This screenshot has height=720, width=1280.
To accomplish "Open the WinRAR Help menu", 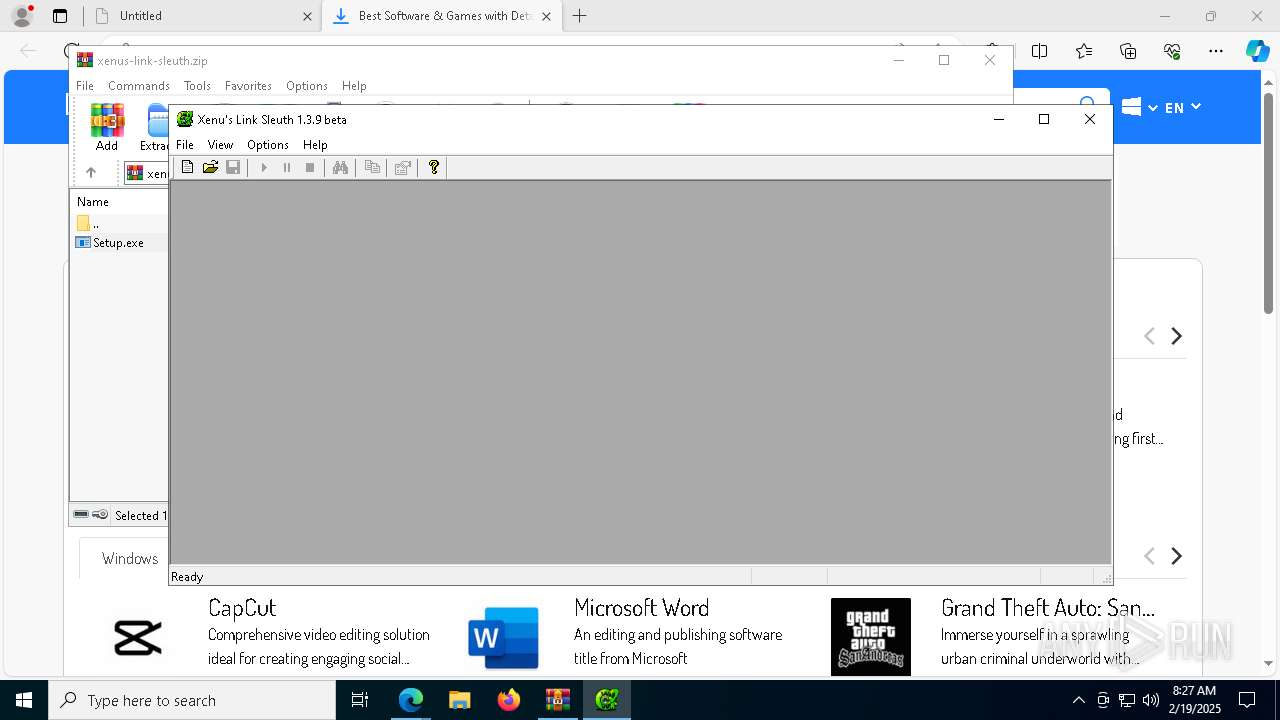I will 354,86.
